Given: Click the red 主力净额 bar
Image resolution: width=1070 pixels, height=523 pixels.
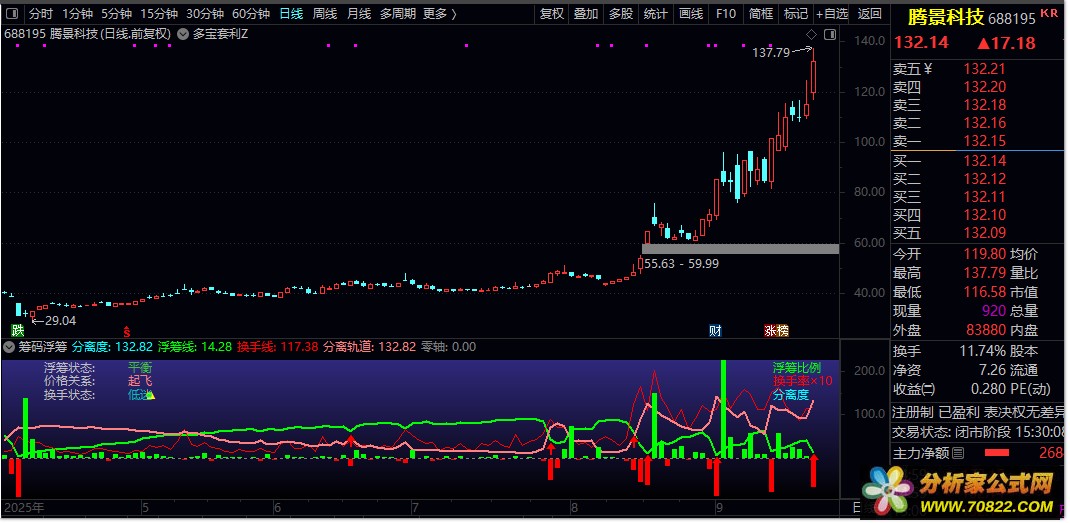Looking at the screenshot, I should point(999,453).
